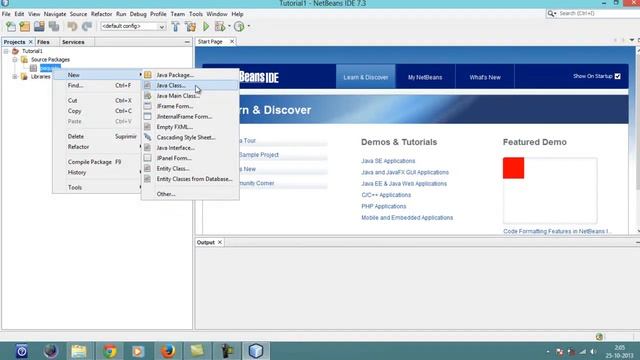The height and width of the screenshot is (360, 640).
Task: Close the Start Page tab
Action: click(232, 42)
